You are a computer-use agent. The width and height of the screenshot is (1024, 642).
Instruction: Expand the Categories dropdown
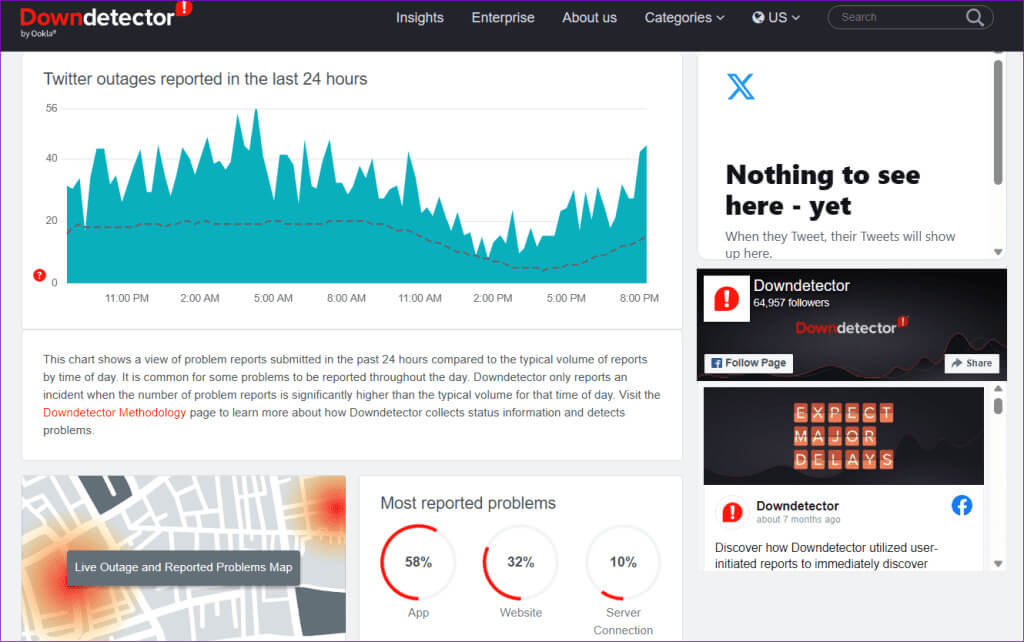(x=684, y=18)
